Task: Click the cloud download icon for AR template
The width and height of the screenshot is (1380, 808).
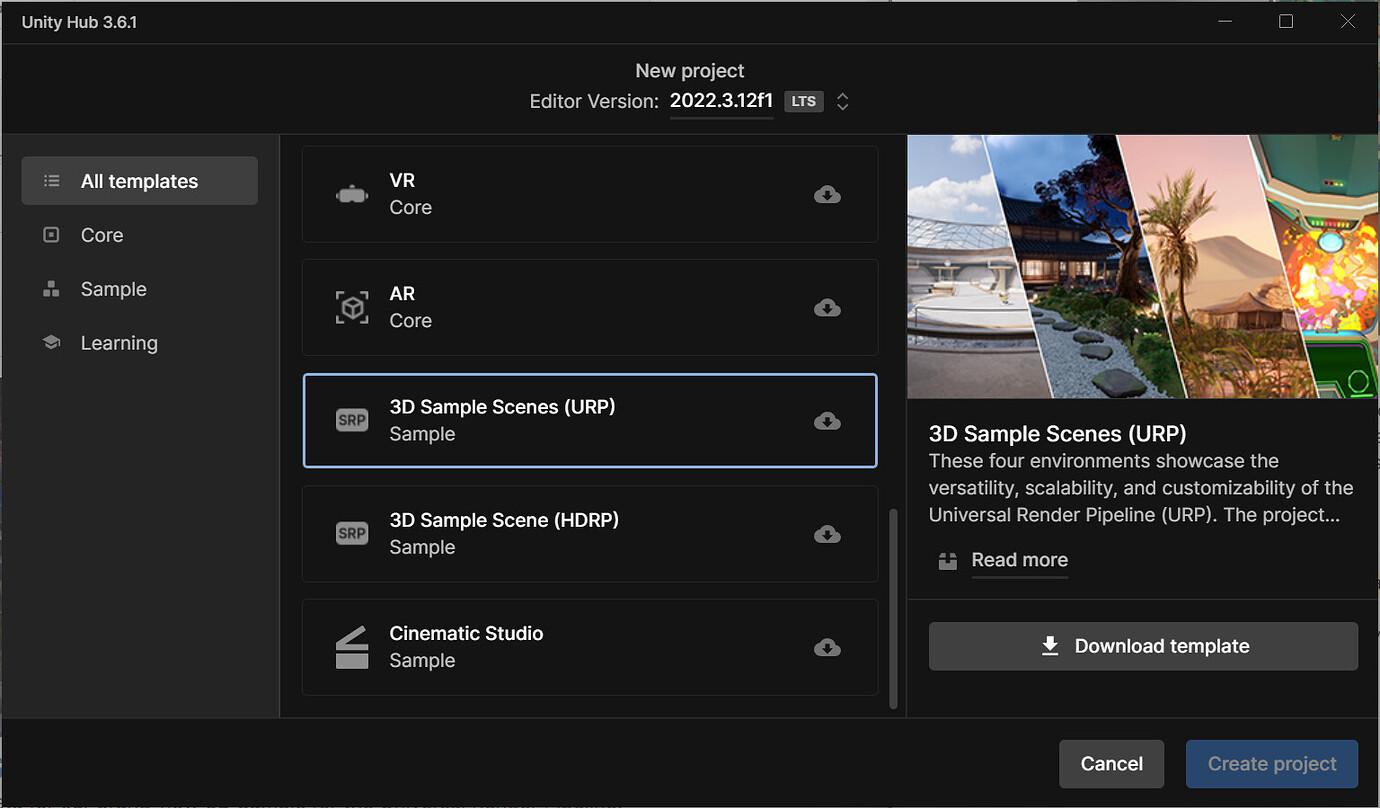Action: tap(827, 307)
